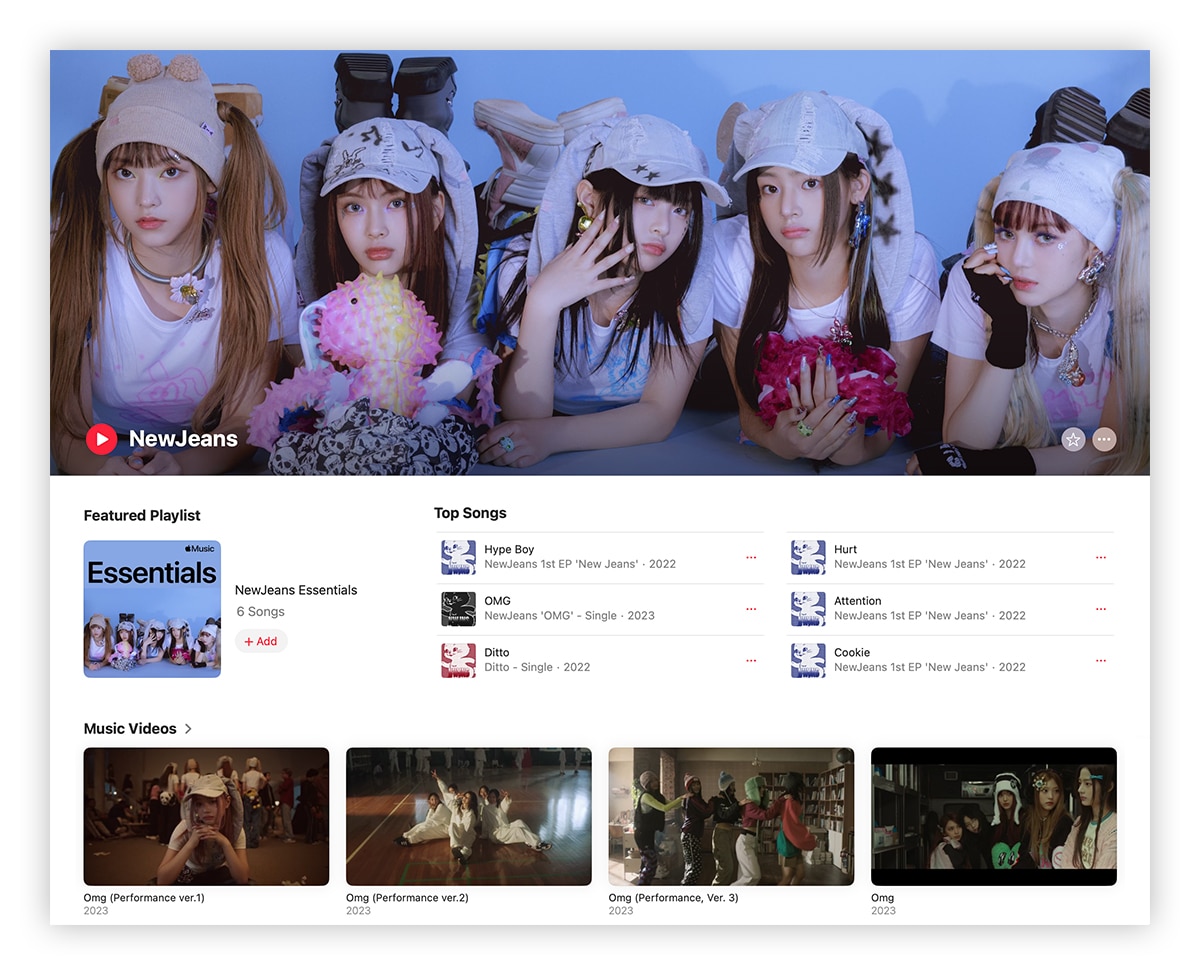Play NewJeans artist radio with red play button

coord(101,439)
